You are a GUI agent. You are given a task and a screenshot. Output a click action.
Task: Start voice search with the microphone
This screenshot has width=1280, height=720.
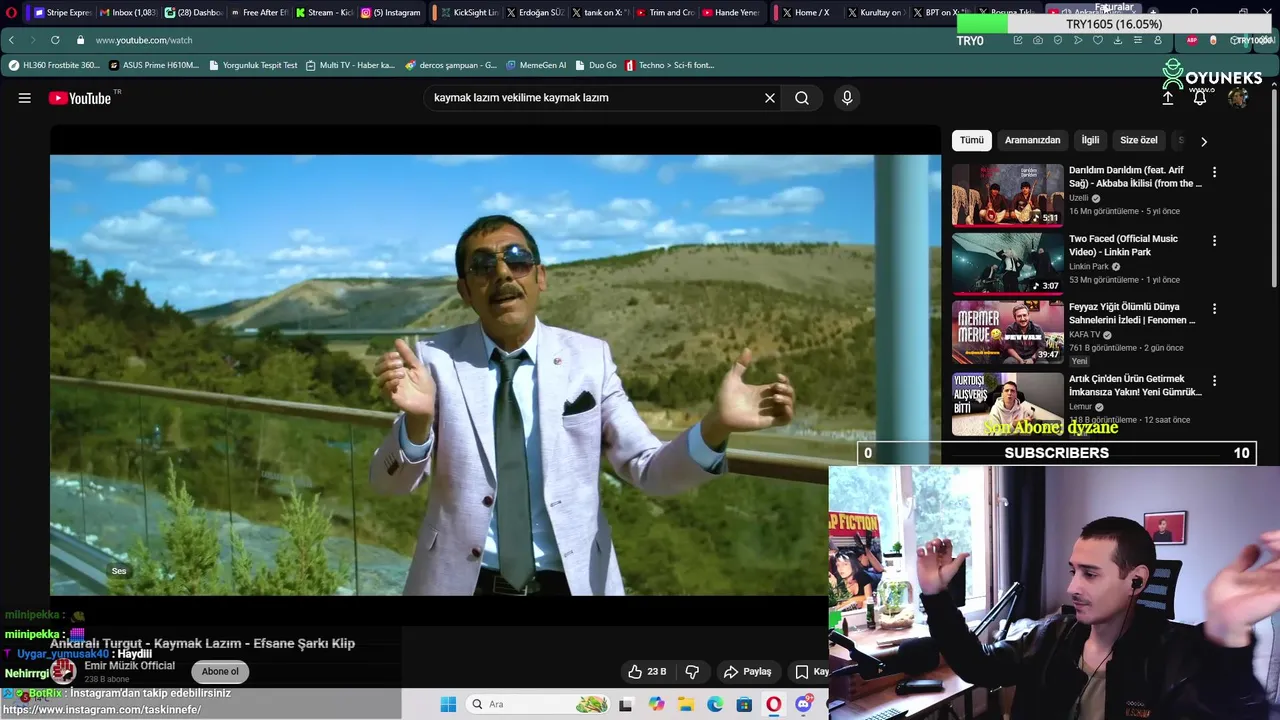coord(847,98)
